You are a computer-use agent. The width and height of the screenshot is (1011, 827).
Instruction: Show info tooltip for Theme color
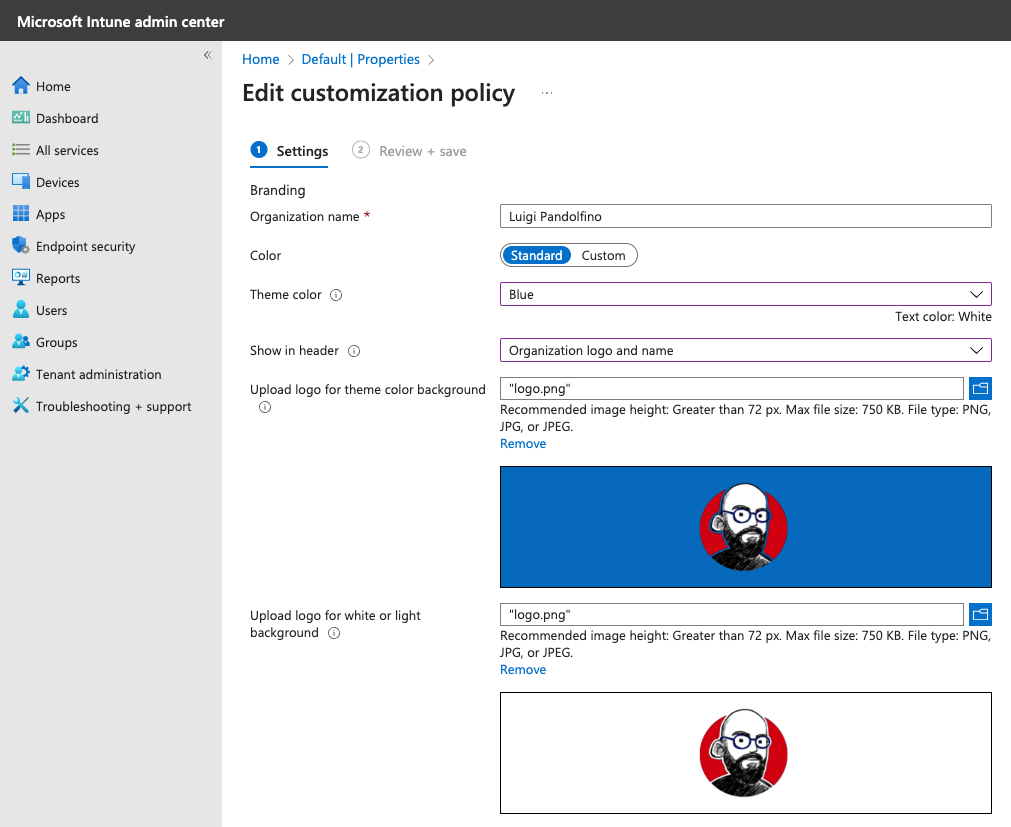(336, 295)
